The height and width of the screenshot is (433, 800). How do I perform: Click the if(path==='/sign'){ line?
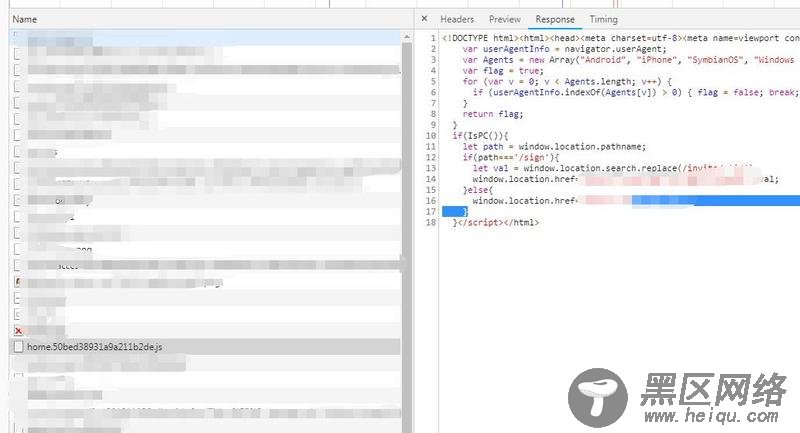tap(510, 158)
